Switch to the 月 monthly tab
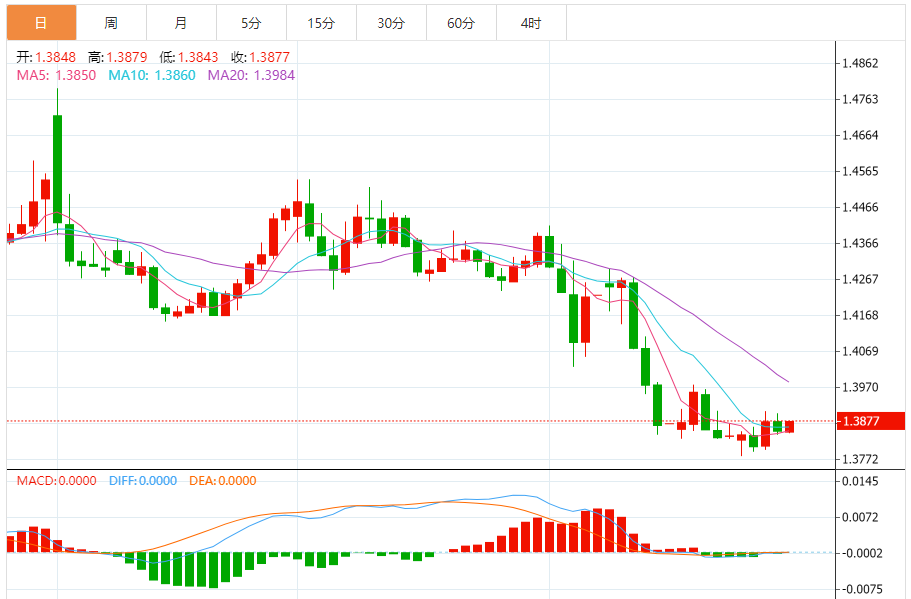This screenshot has width=911, height=599. [x=181, y=23]
